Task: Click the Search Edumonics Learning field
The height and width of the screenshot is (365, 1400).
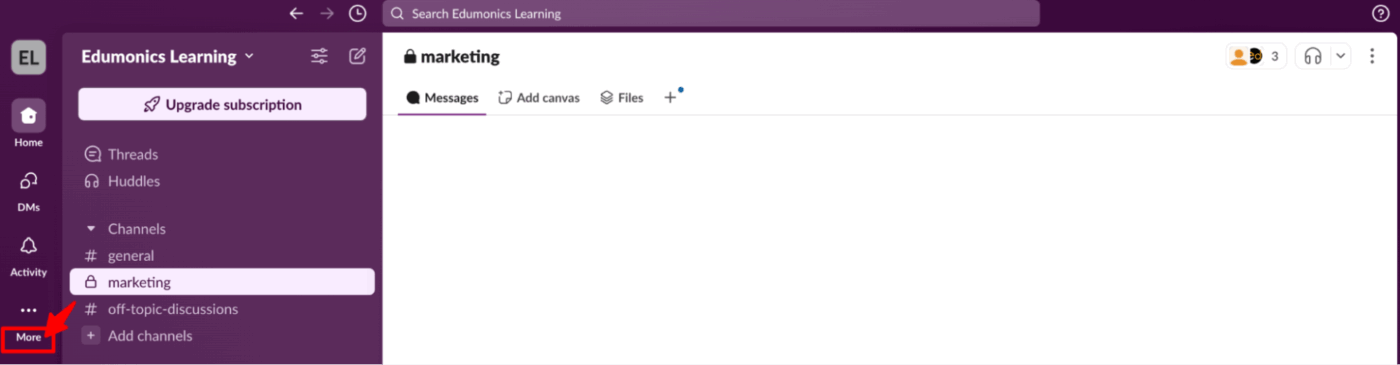Action: (711, 14)
